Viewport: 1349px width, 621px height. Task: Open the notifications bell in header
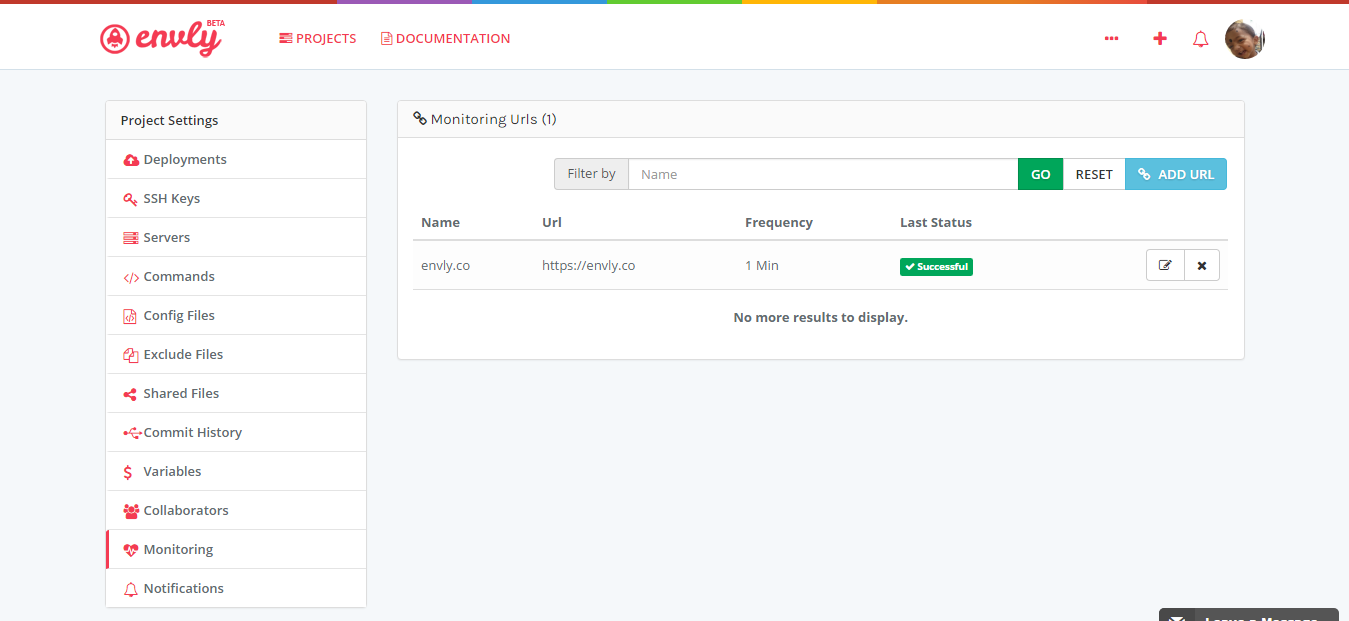(1201, 39)
